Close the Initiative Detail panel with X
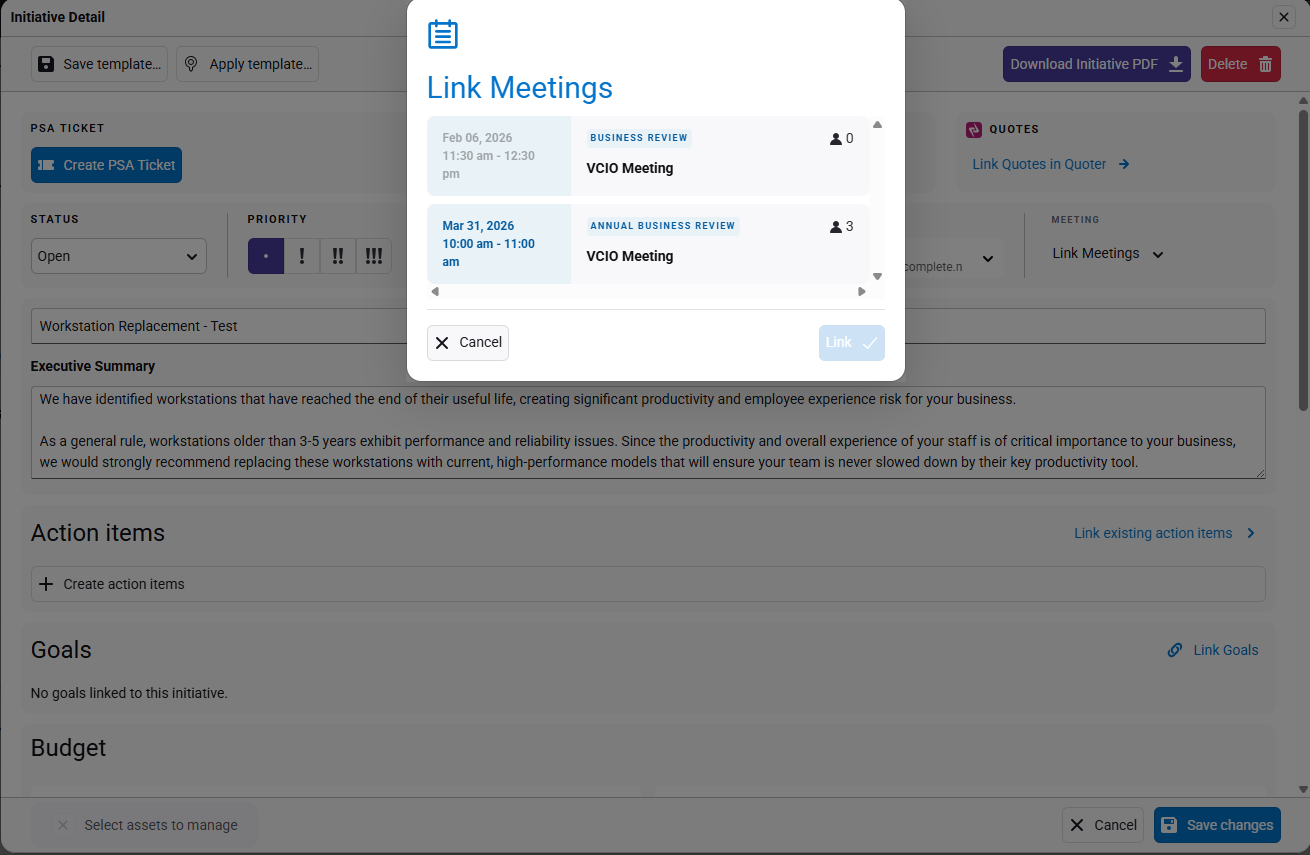This screenshot has height=855, width=1310. (x=1283, y=17)
